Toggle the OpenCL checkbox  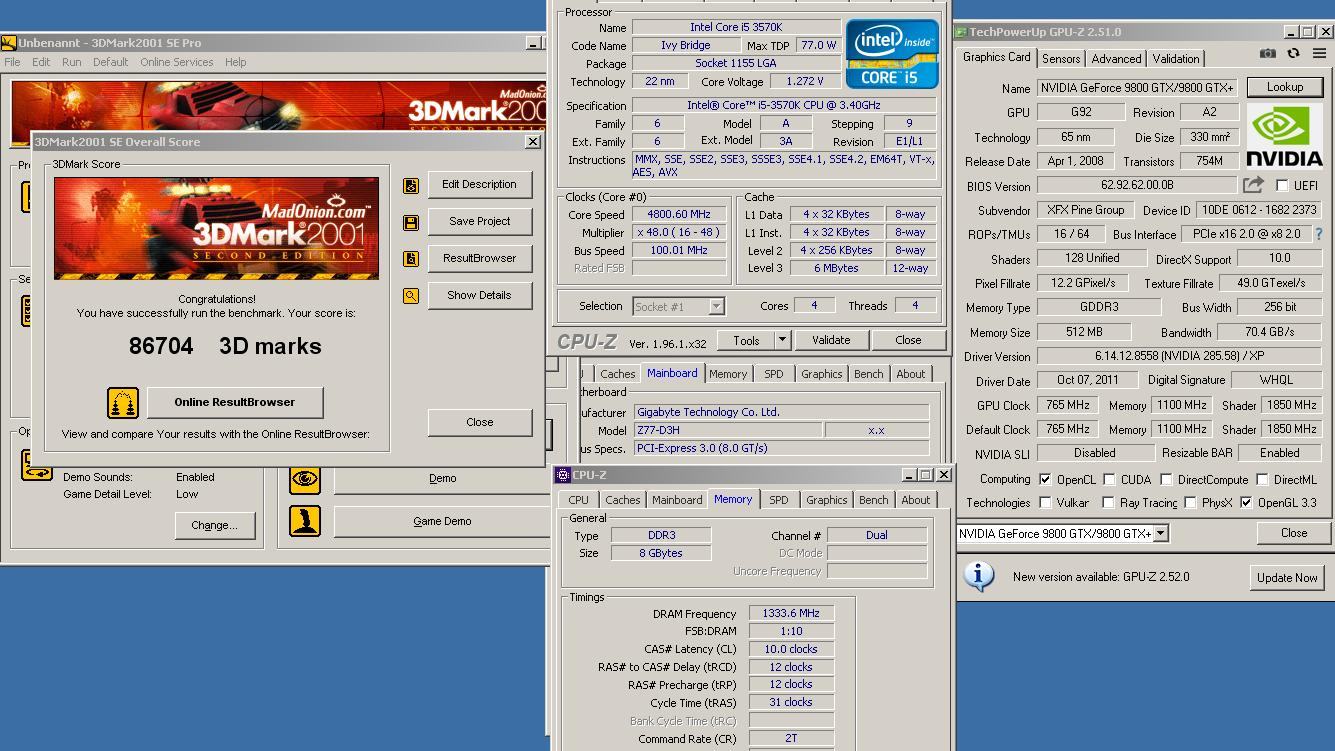point(1045,480)
